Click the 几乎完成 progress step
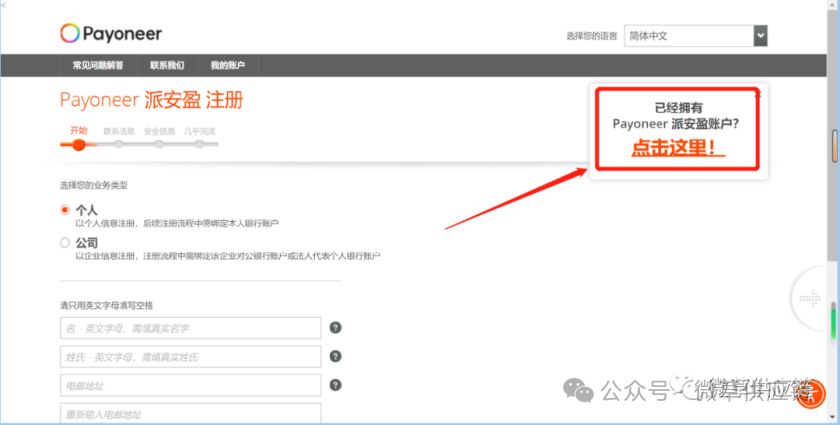This screenshot has width=840, height=425. tap(199, 144)
